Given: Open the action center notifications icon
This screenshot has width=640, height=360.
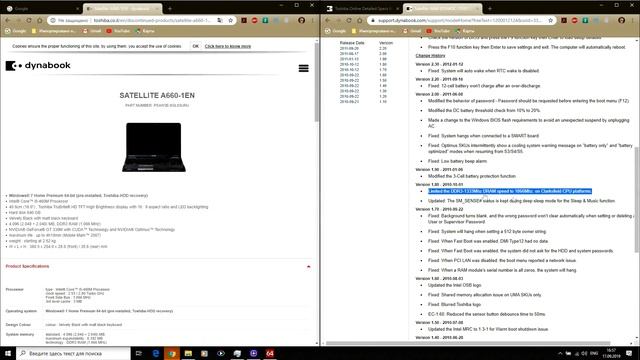Looking at the screenshot, I should tap(629, 353).
